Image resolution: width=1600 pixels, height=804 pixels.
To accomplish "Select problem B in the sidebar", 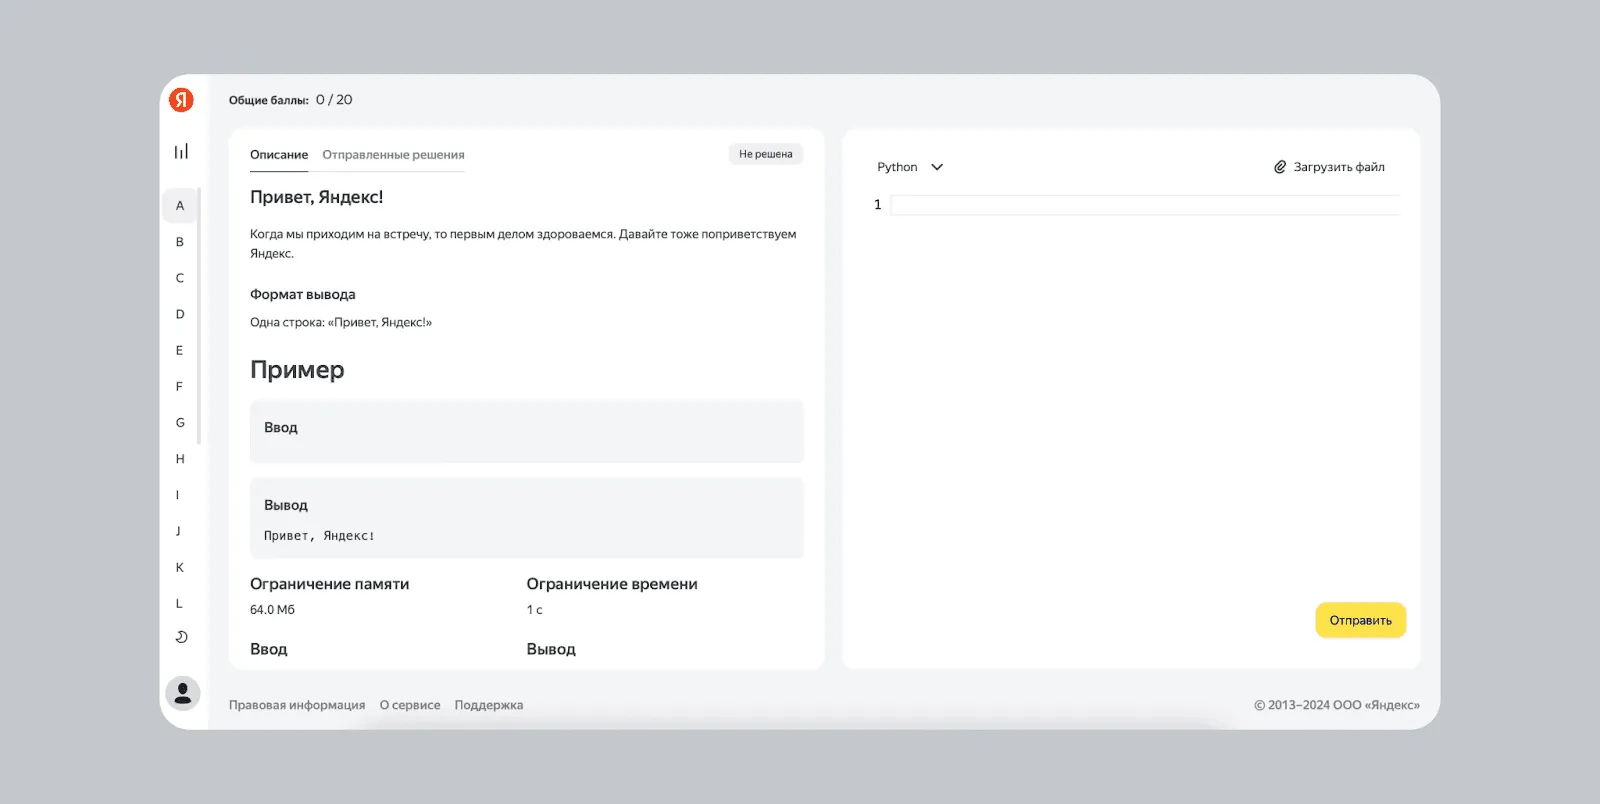I will [180, 242].
